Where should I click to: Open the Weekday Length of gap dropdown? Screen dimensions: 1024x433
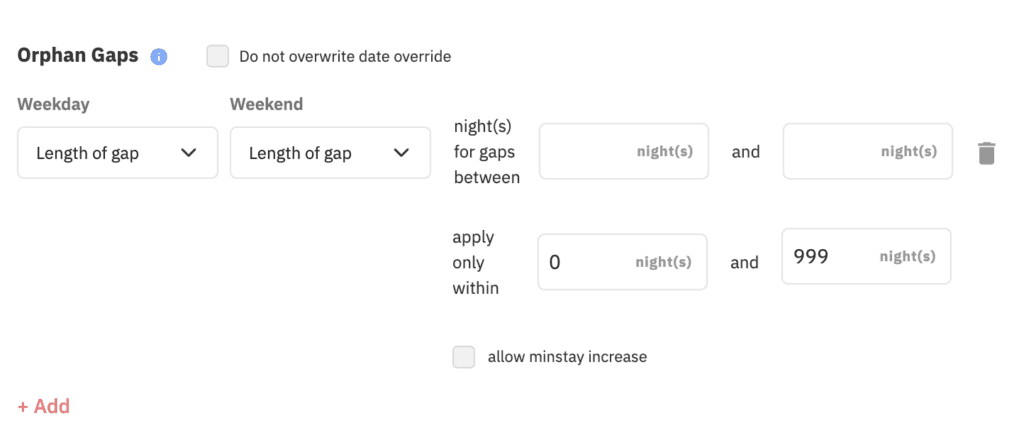click(117, 153)
